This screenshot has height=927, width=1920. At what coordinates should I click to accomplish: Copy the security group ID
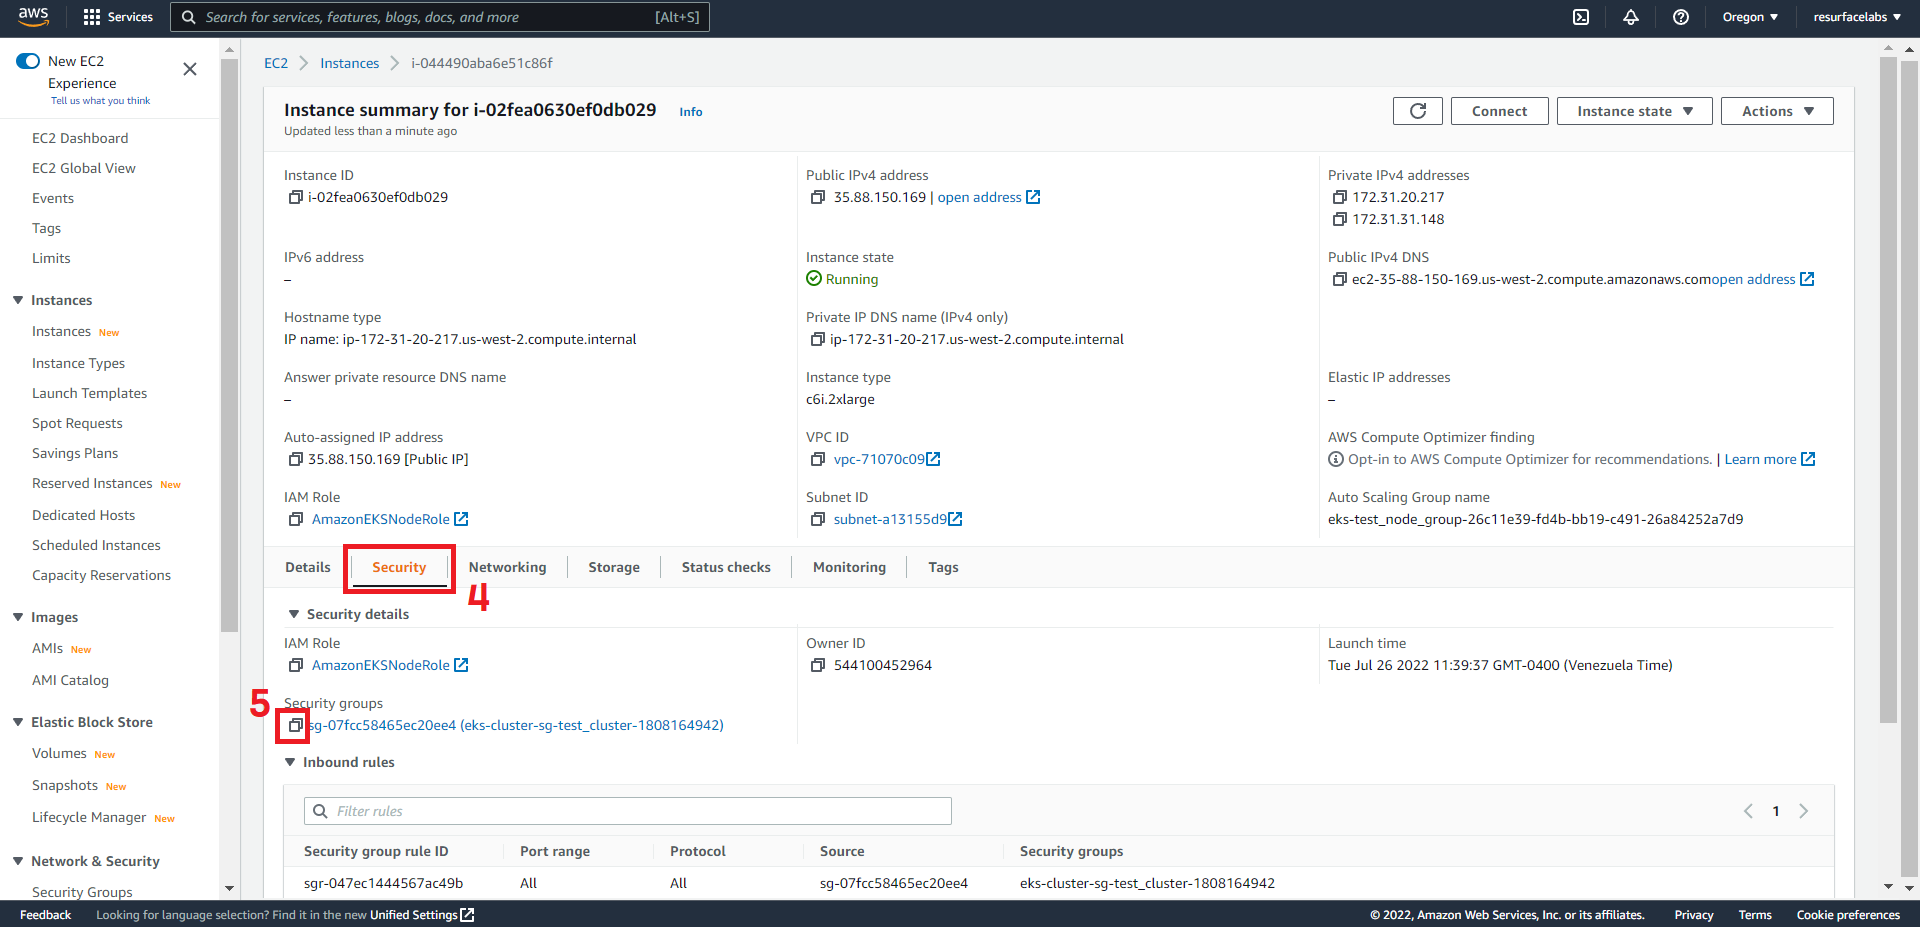point(295,725)
